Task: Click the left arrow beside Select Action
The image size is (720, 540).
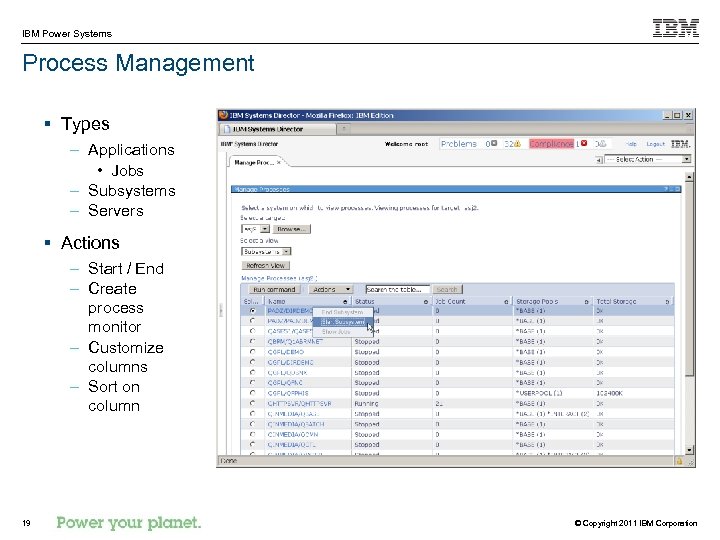Action: 599,160
